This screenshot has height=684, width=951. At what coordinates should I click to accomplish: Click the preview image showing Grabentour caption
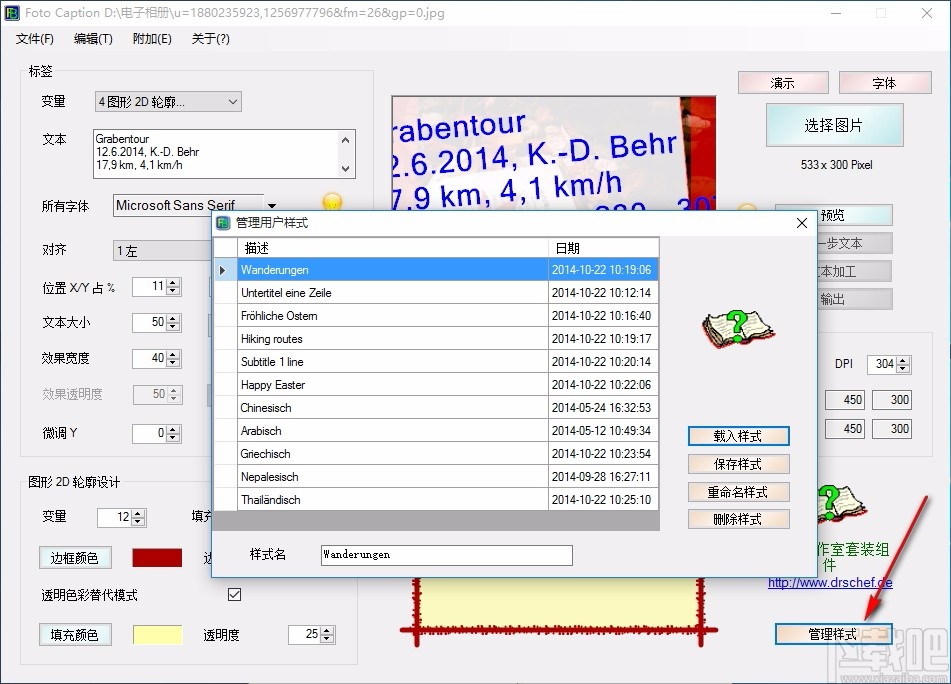coord(554,153)
